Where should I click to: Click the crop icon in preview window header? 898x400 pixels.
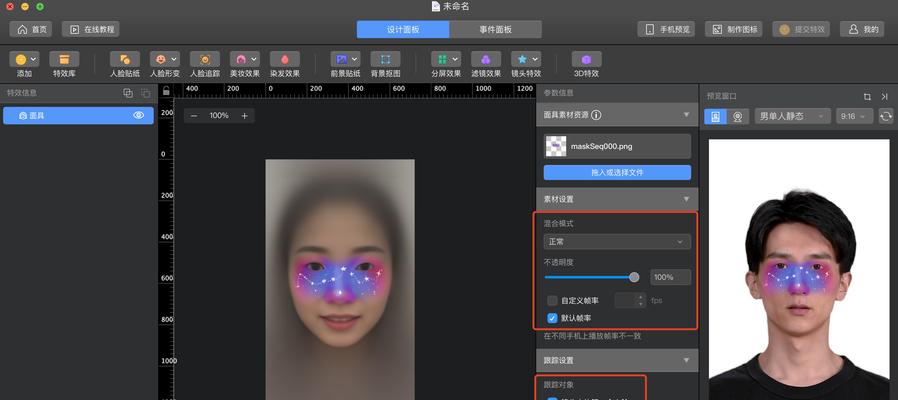(867, 97)
